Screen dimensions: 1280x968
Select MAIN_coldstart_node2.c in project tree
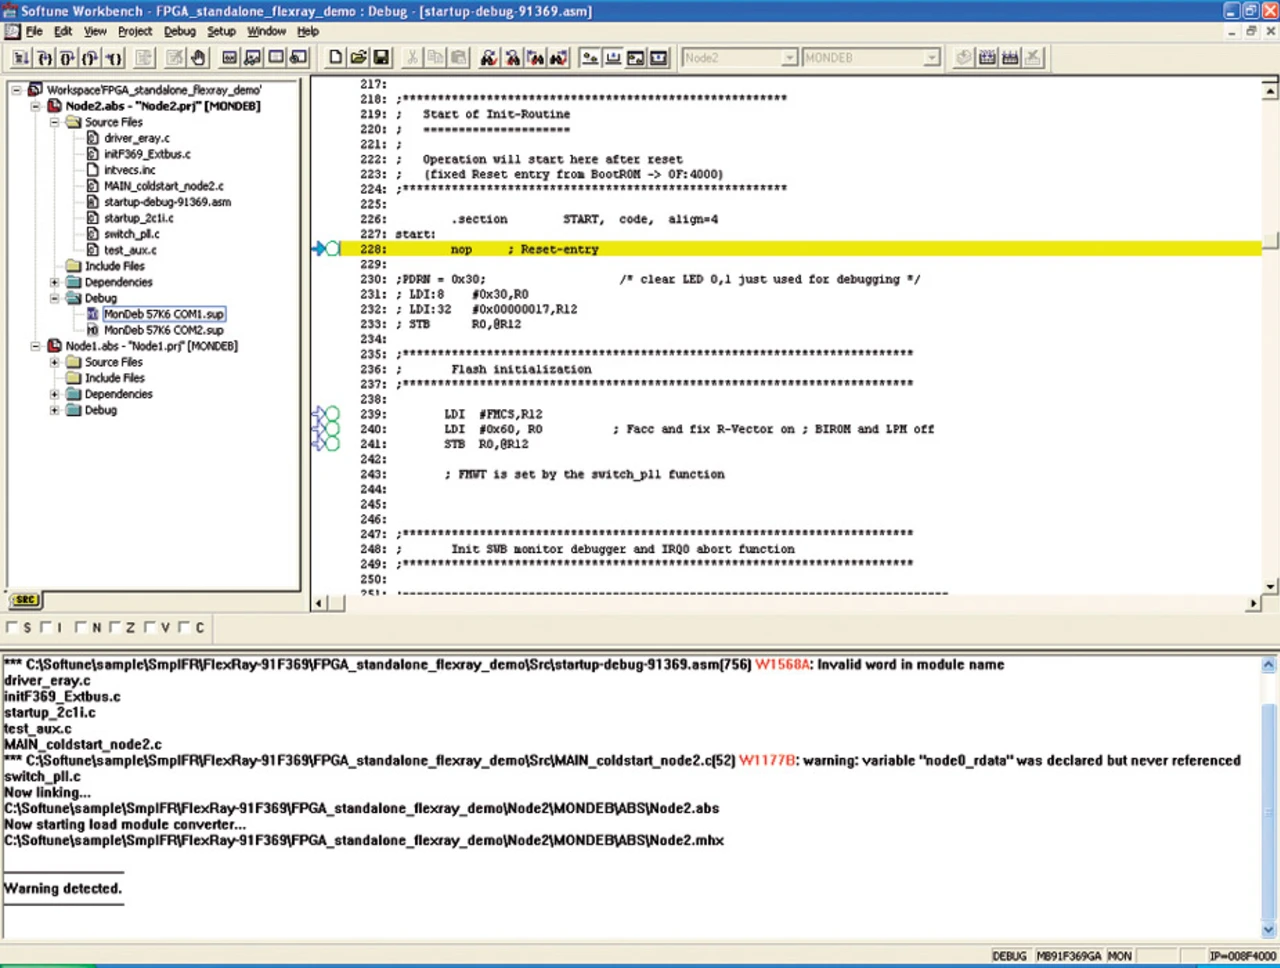click(163, 186)
